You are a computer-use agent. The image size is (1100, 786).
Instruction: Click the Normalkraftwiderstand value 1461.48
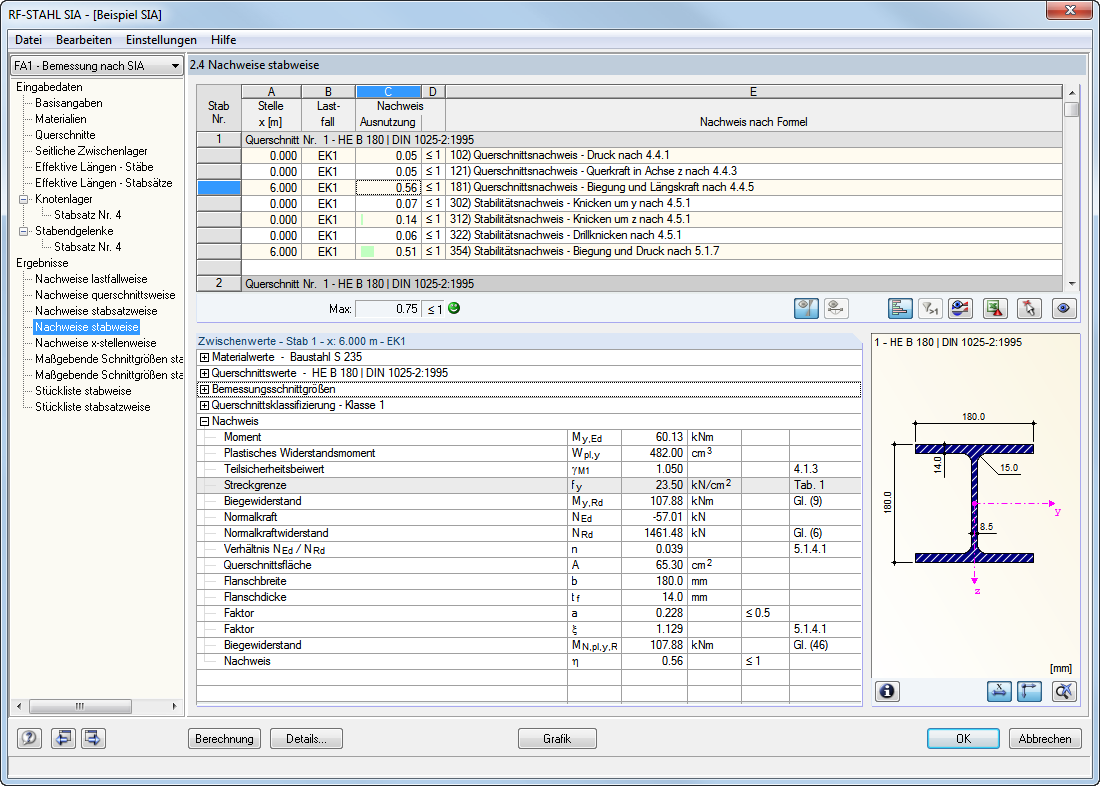click(x=654, y=533)
